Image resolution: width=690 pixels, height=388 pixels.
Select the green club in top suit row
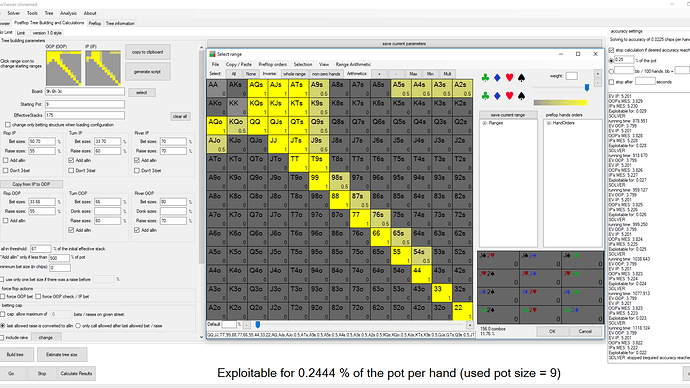coord(485,78)
